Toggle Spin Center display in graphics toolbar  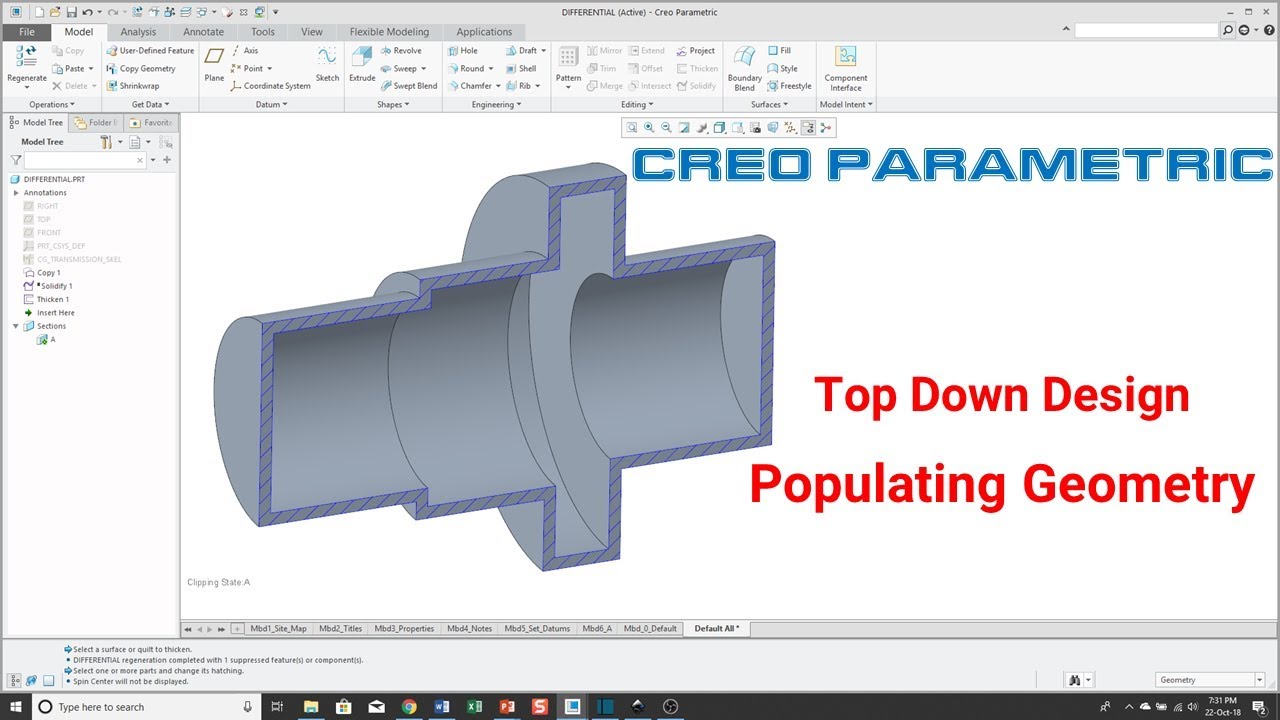[x=826, y=127]
